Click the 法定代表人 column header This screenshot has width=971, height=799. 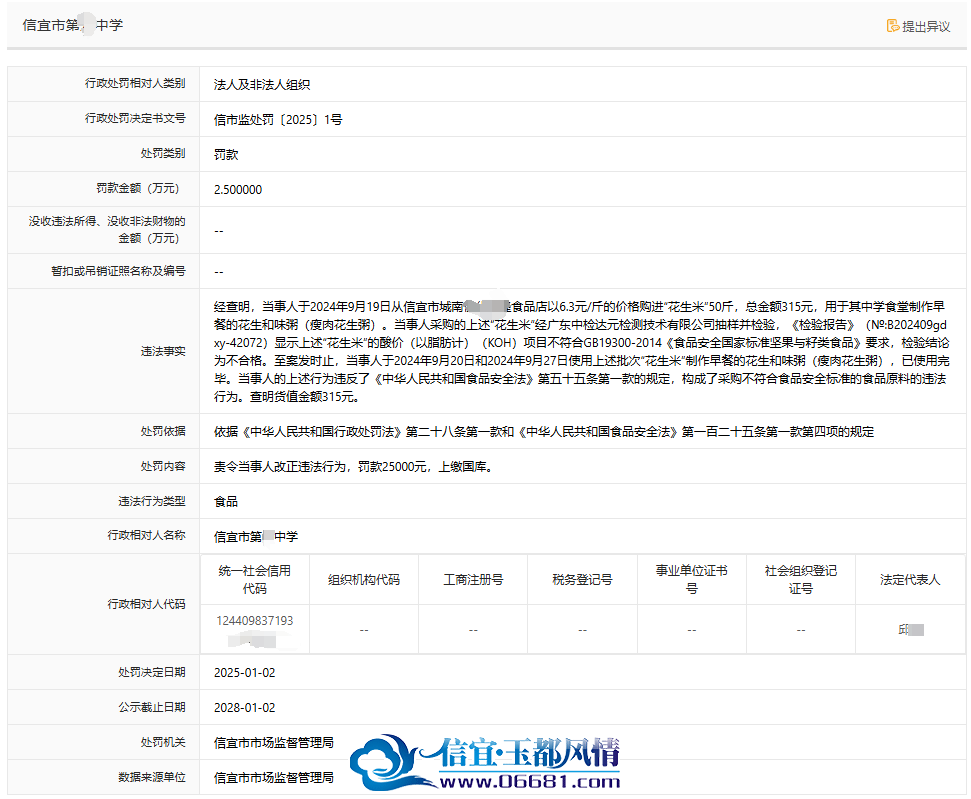[x=910, y=580]
